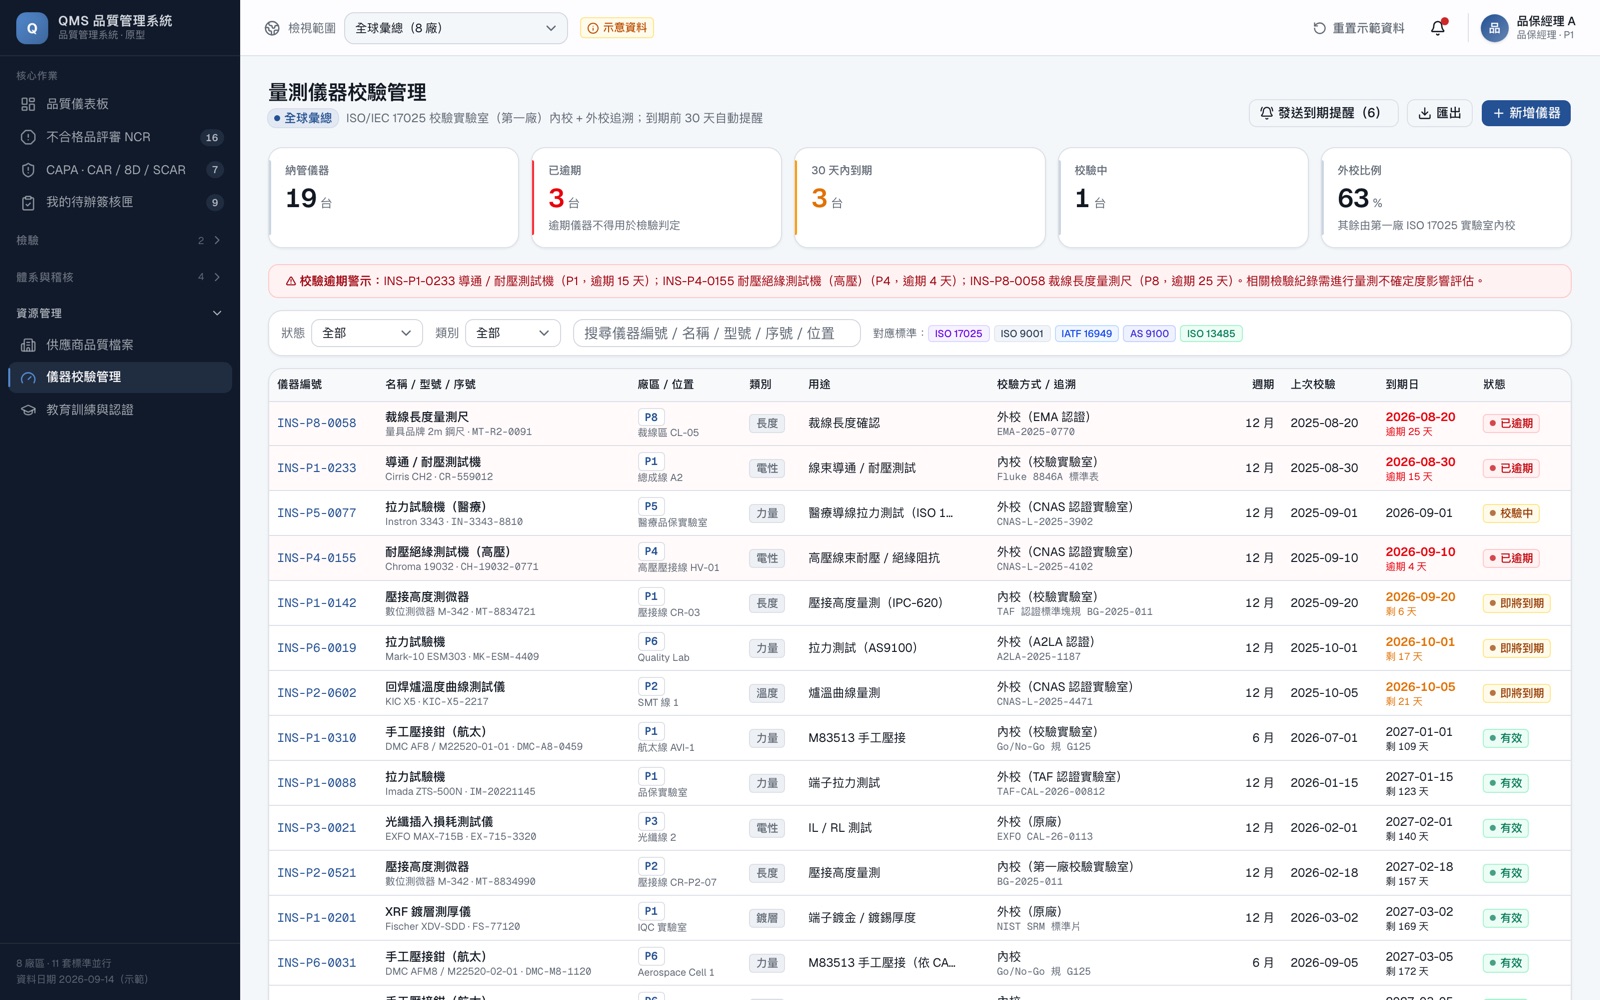Click the 儀器校驗管理 gauge icon

tap(28, 377)
